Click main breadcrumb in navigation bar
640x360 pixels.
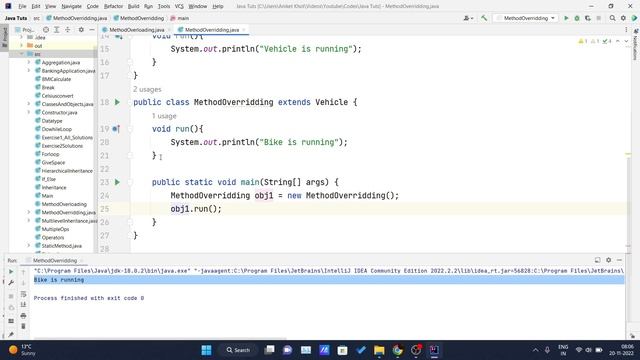(180, 18)
